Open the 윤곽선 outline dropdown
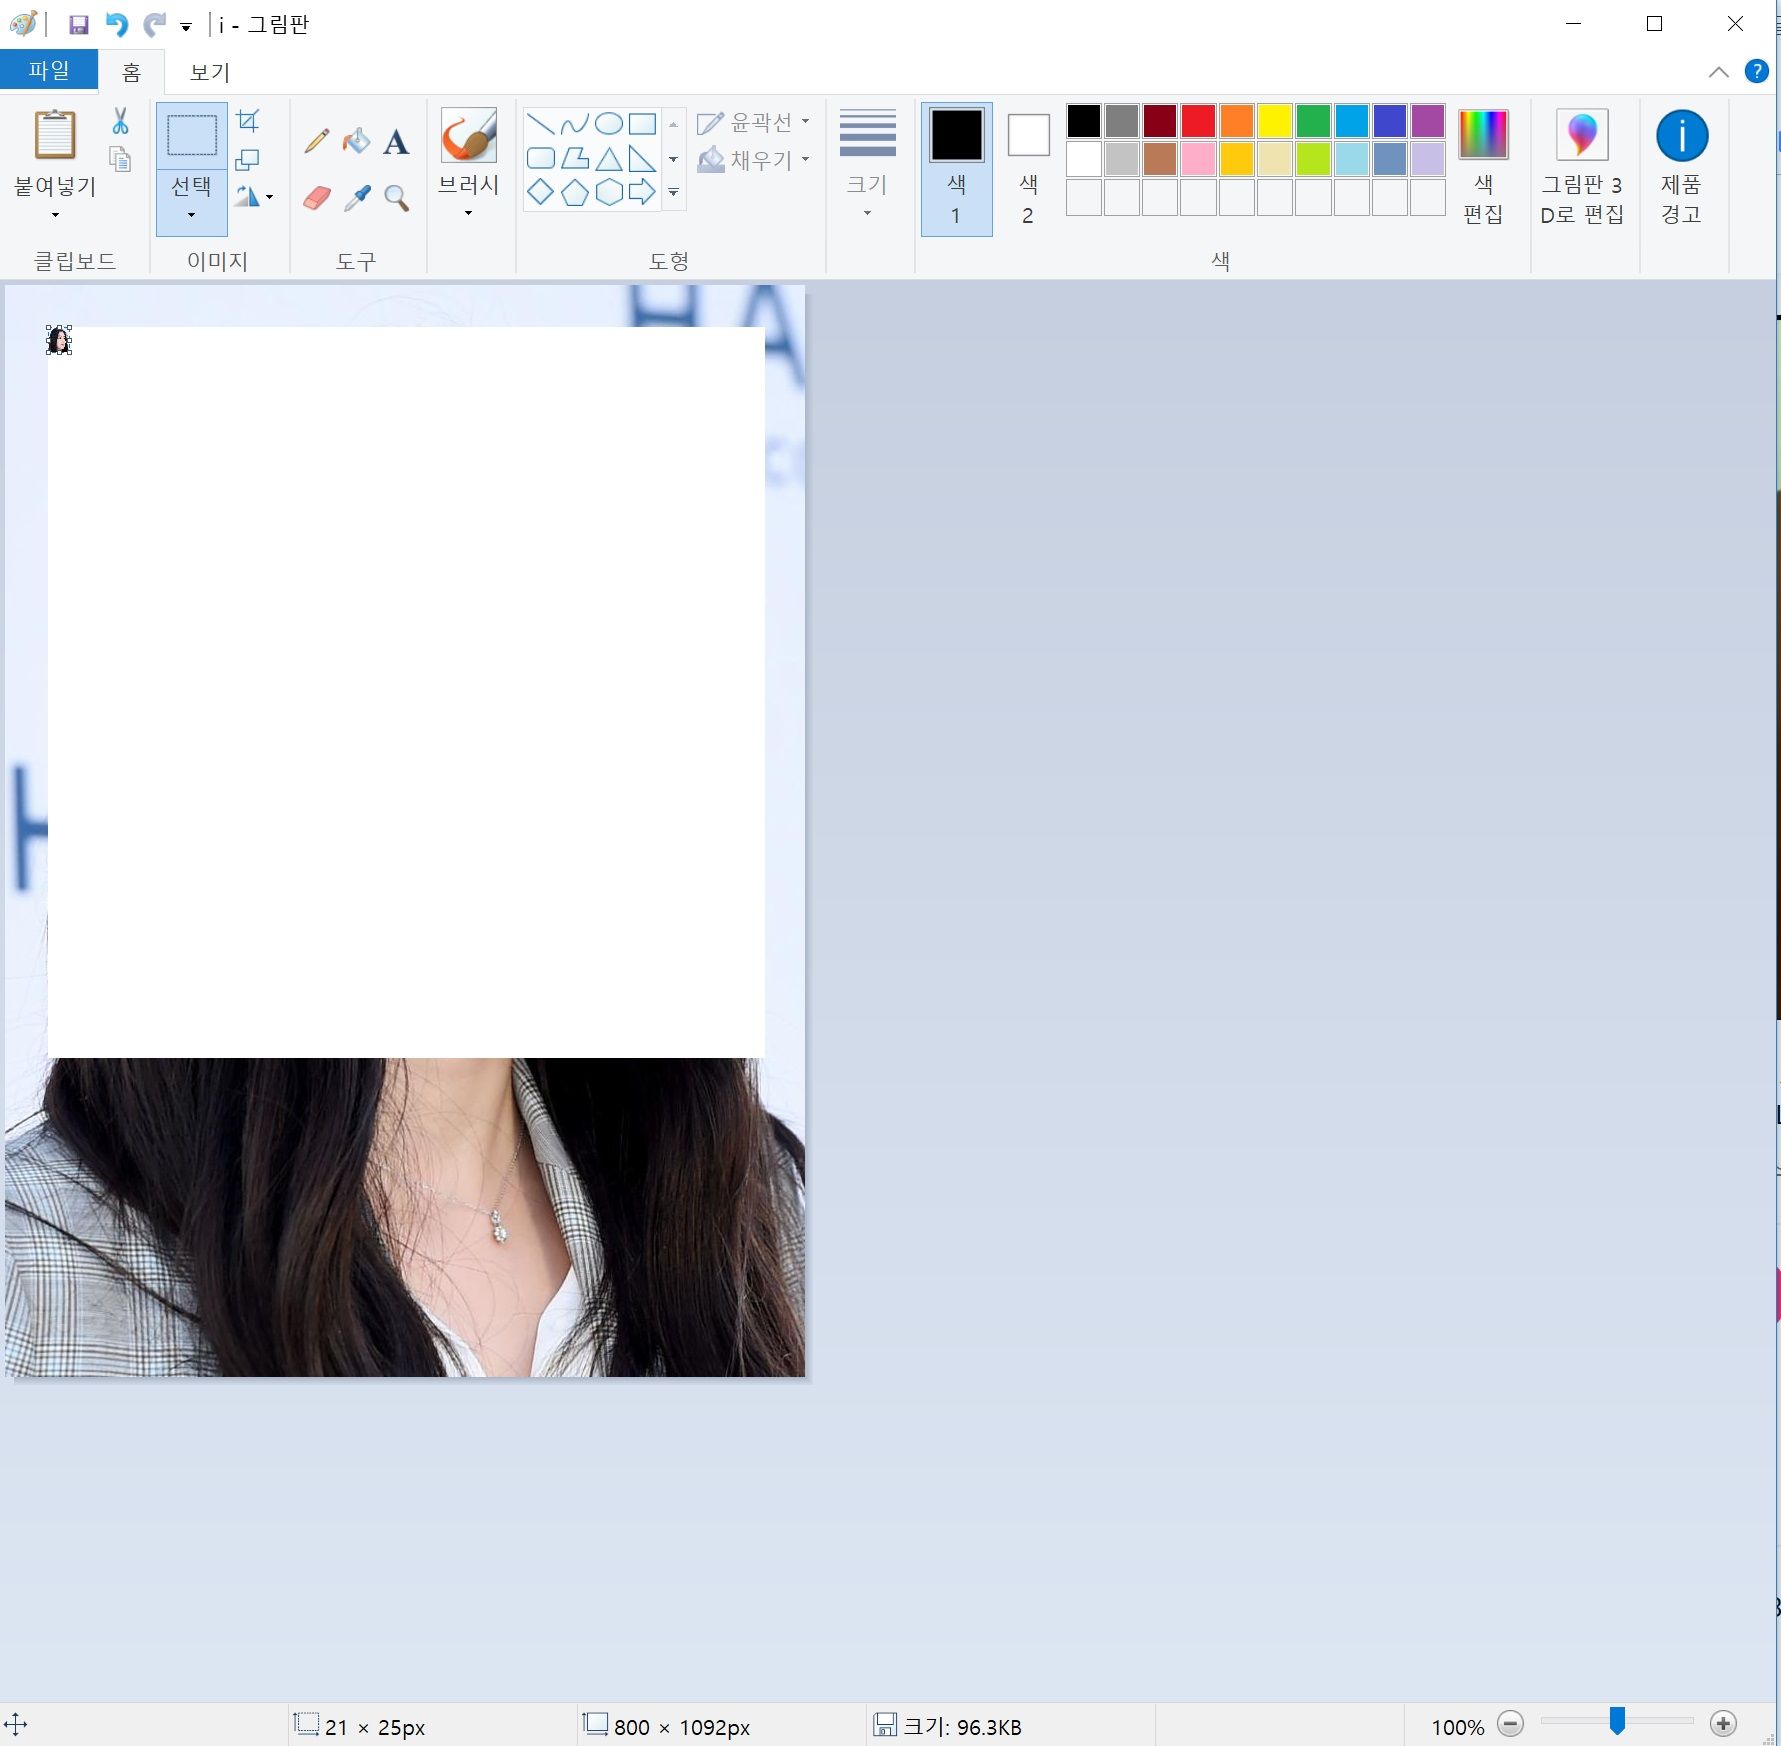Viewport: 1781px width, 1746px height. tap(753, 122)
